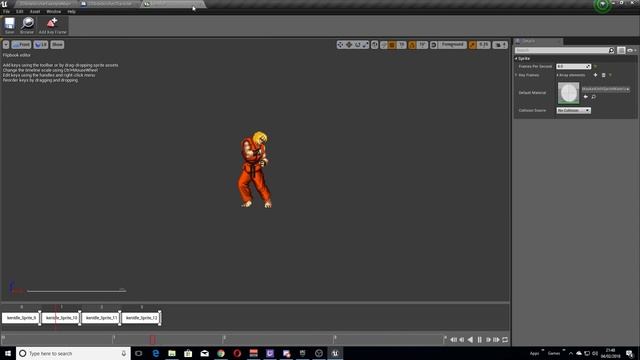Click the Save toolbar button
The width and height of the screenshot is (640, 360).
click(x=9, y=26)
